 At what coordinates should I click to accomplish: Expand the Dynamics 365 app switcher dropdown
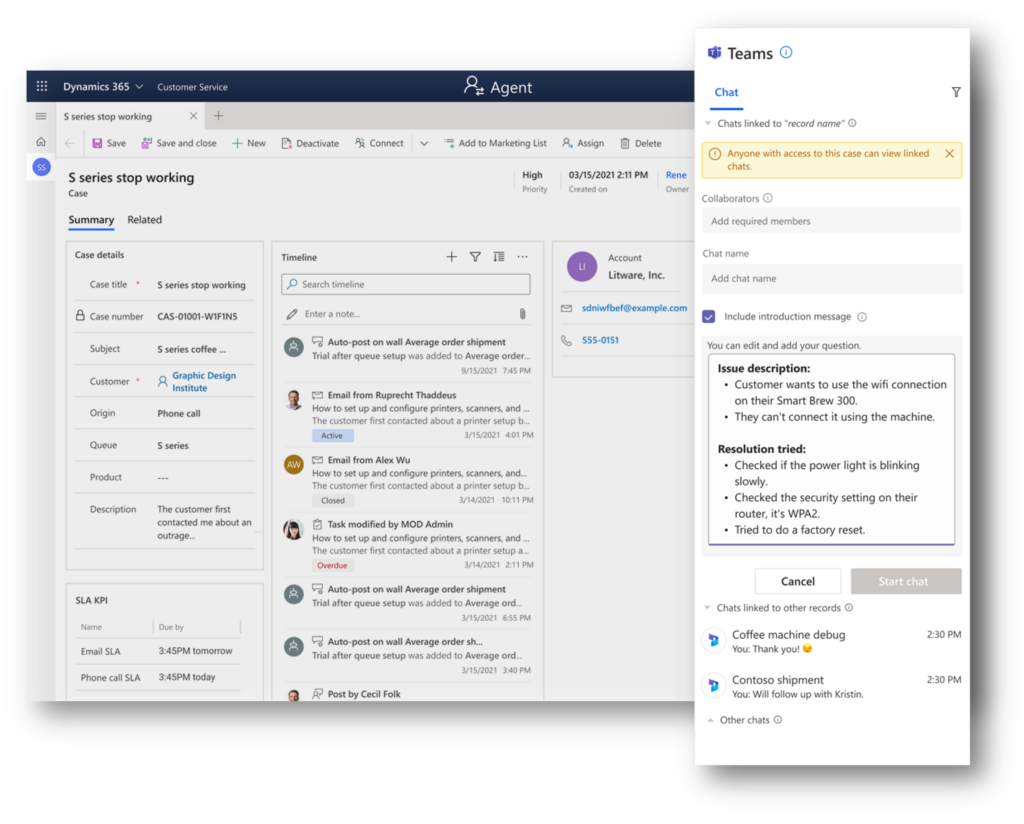[139, 87]
